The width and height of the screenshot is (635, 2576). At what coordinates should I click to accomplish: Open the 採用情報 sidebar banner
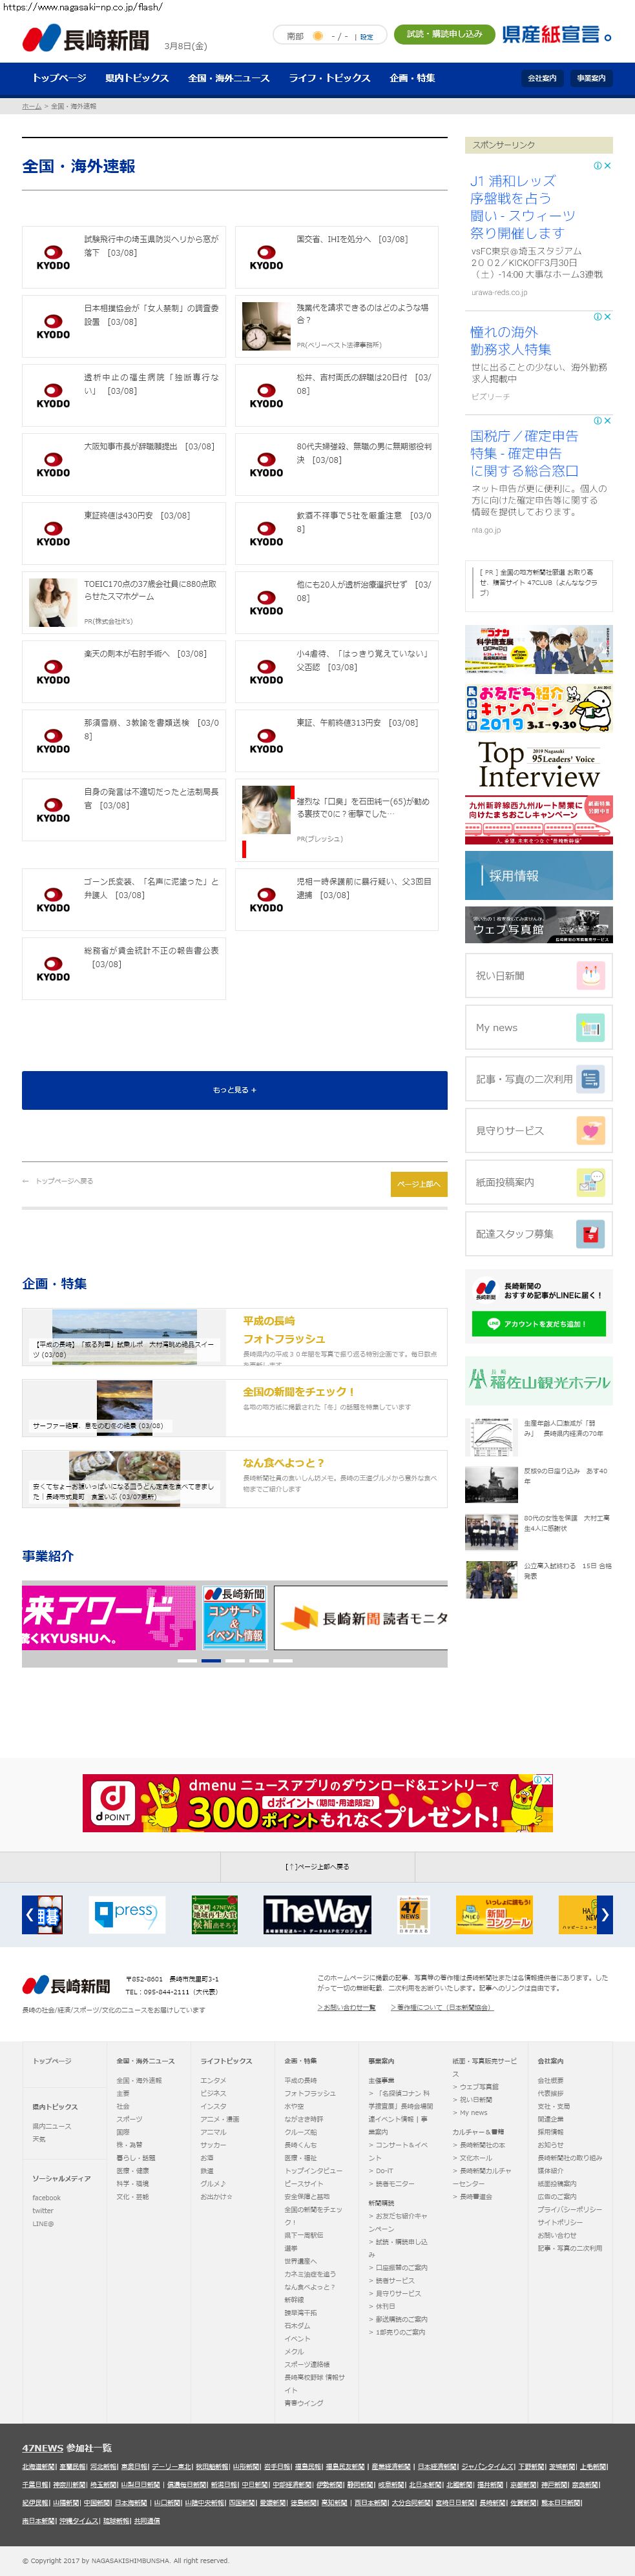[x=538, y=875]
